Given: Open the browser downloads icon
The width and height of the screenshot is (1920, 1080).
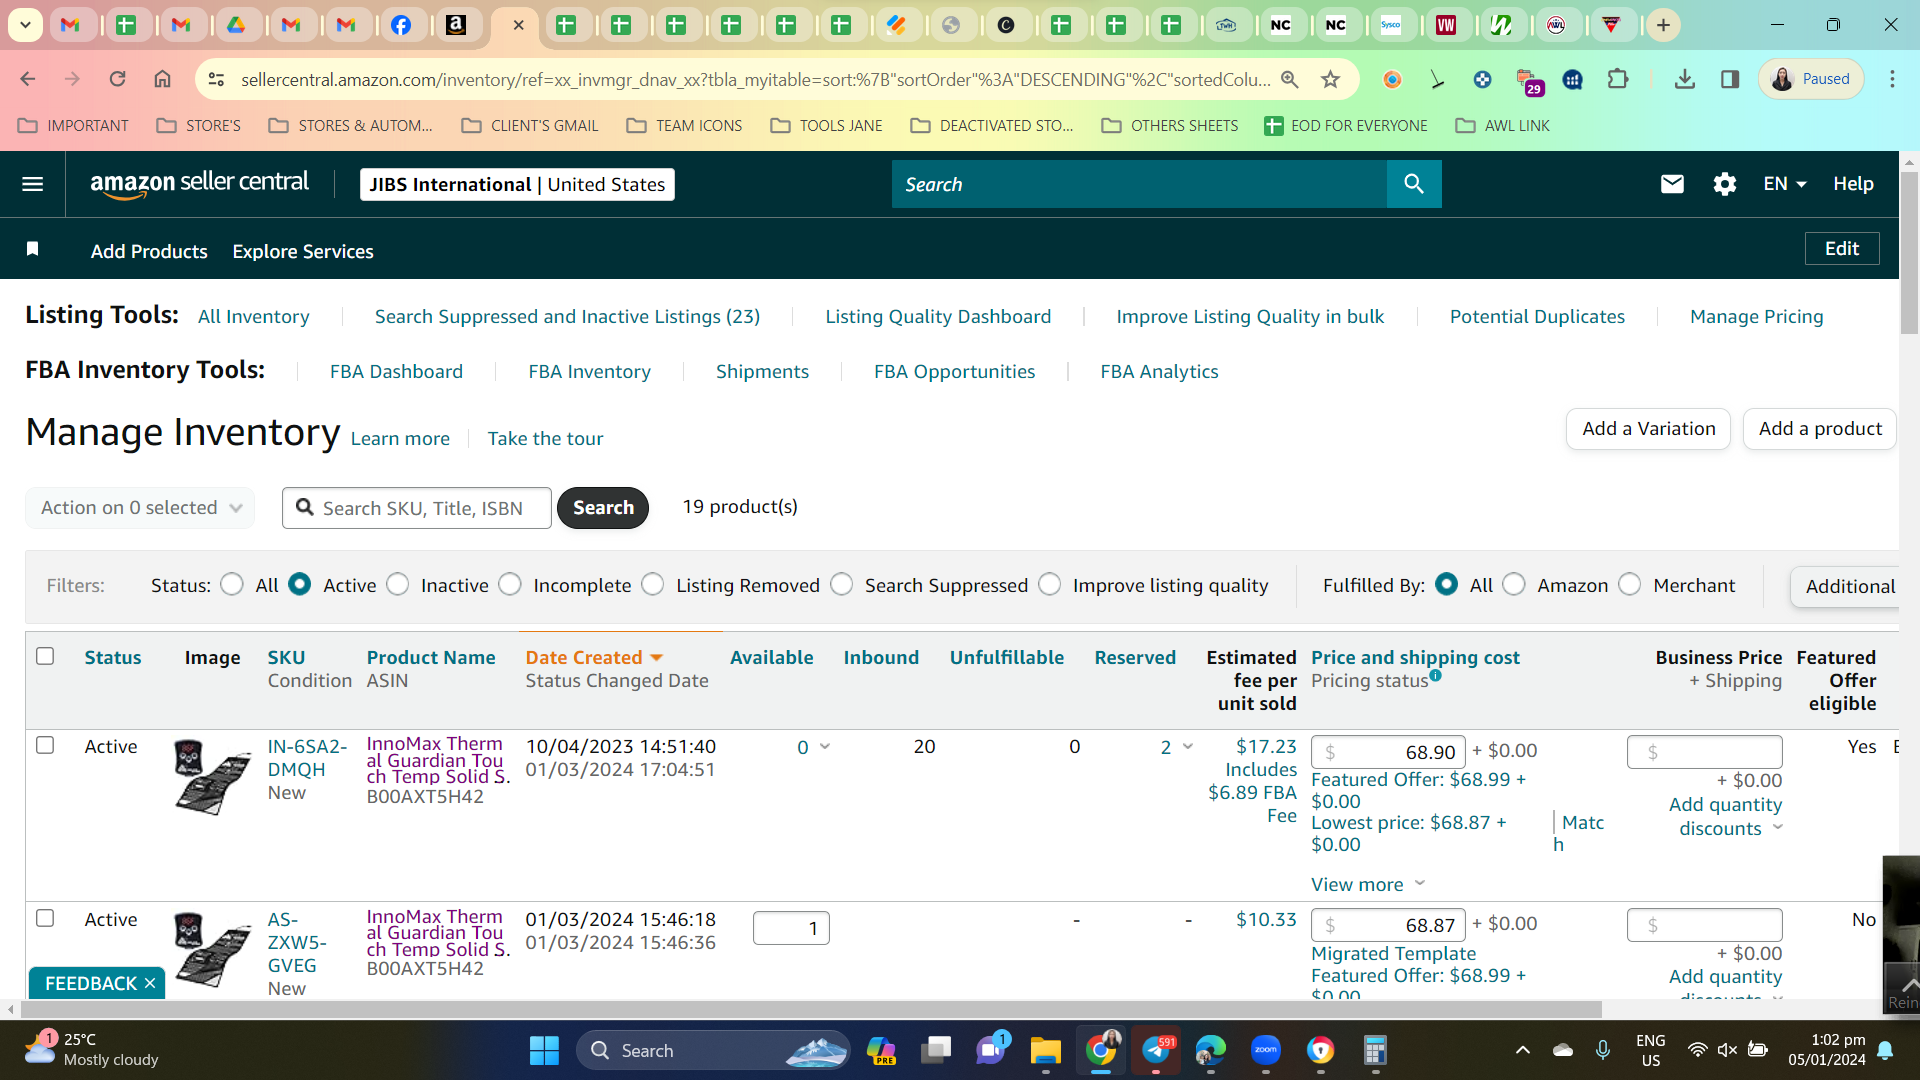Looking at the screenshot, I should [1685, 79].
